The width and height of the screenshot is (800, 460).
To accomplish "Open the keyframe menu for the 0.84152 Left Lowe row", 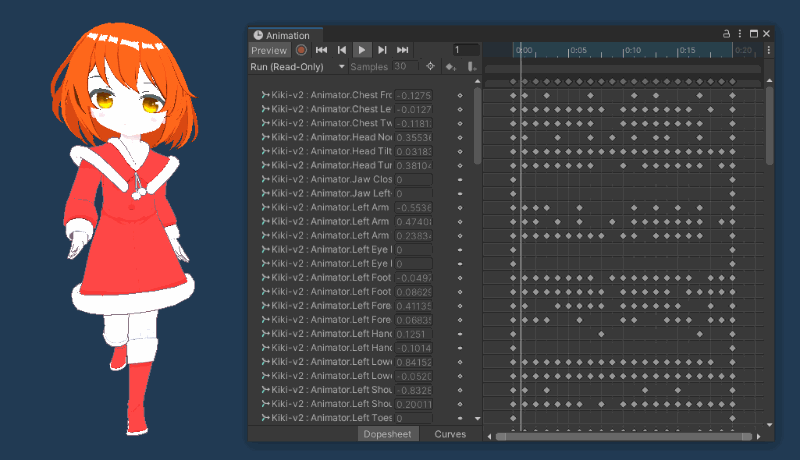I will coord(460,362).
